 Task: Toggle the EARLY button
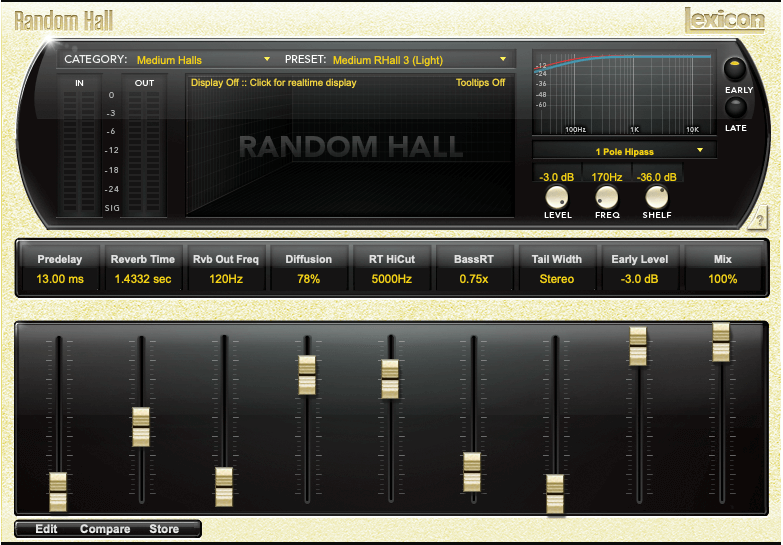pyautogui.click(x=735, y=69)
